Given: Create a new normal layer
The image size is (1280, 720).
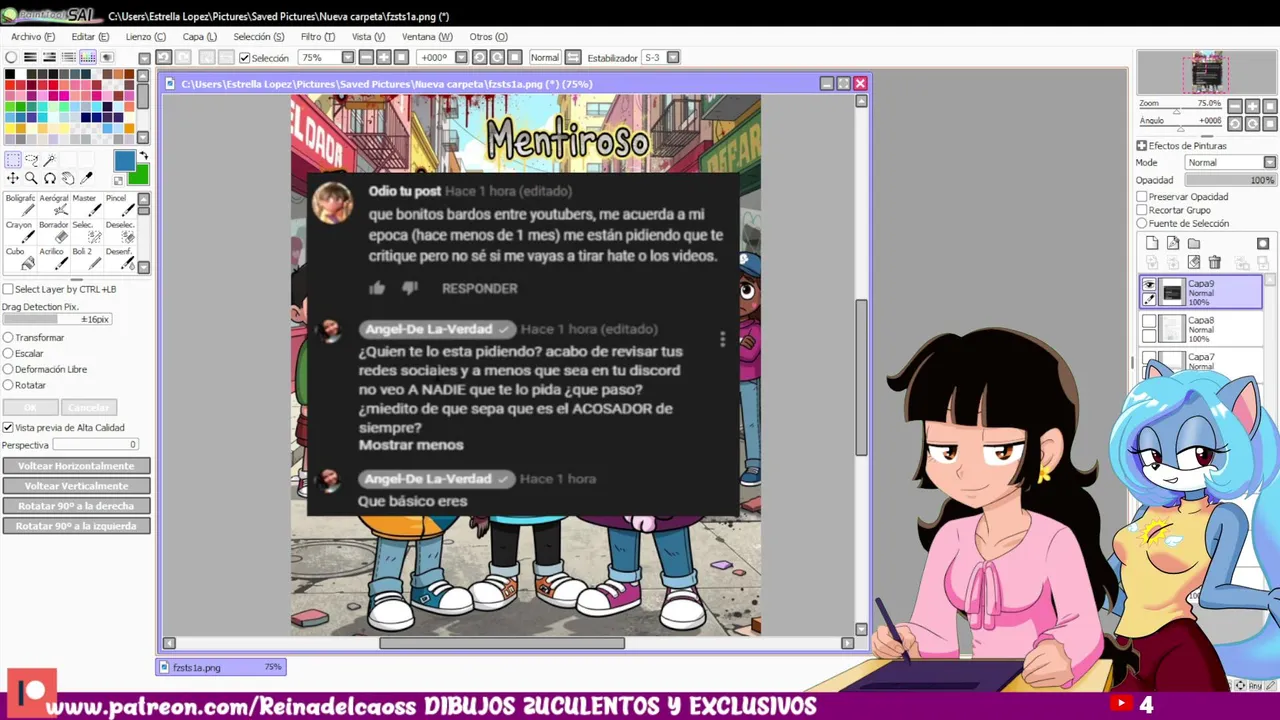Looking at the screenshot, I should point(1152,243).
